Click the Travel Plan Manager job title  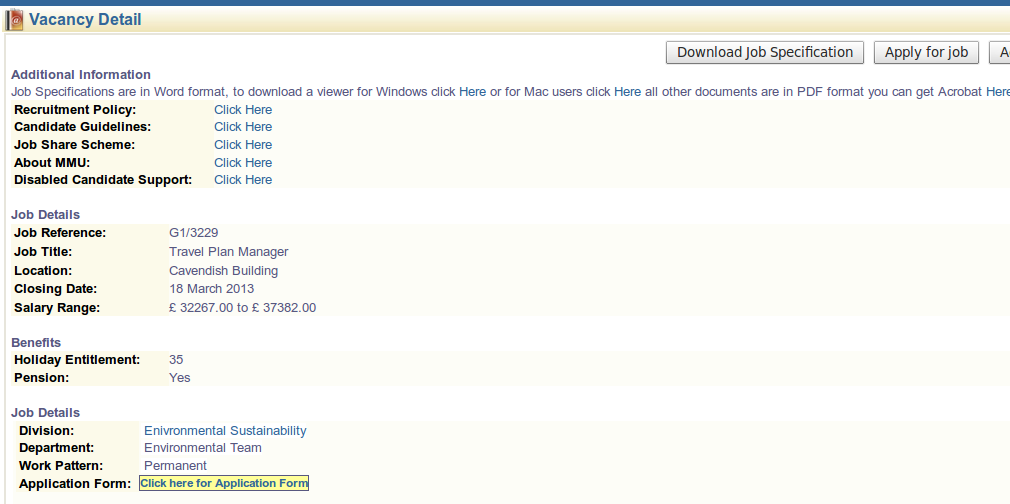coord(228,252)
